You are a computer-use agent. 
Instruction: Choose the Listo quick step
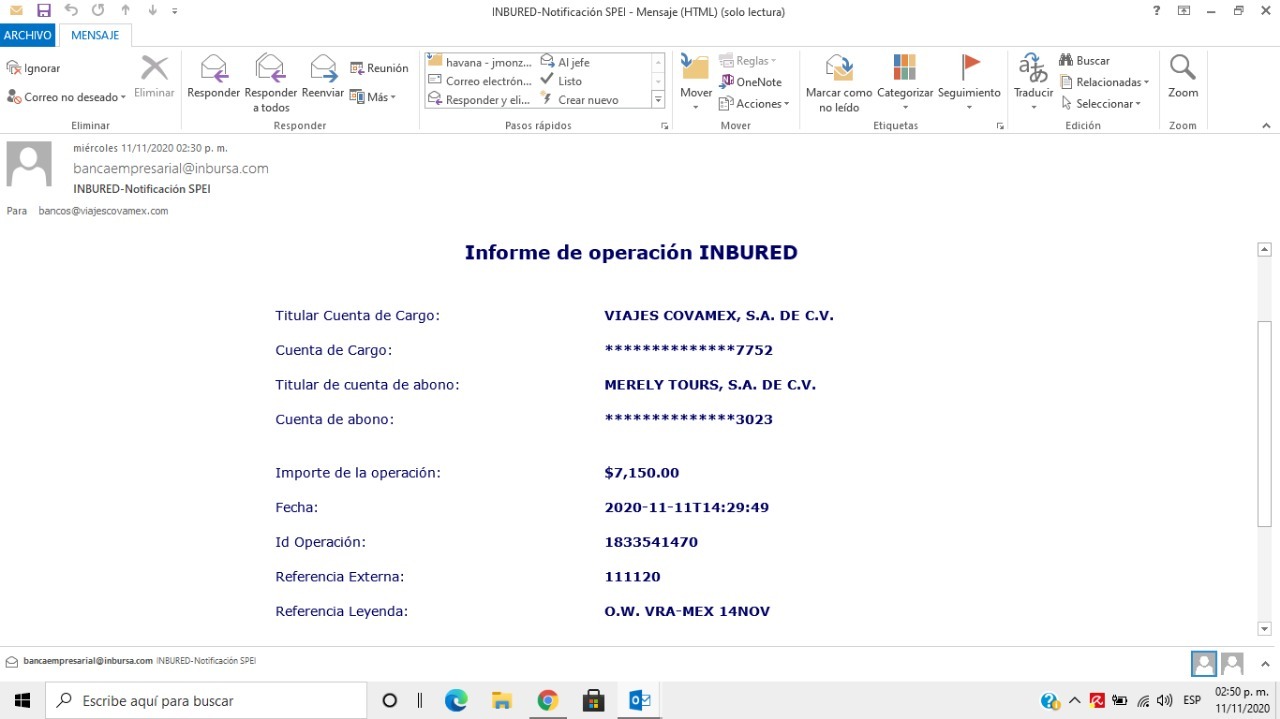point(561,81)
